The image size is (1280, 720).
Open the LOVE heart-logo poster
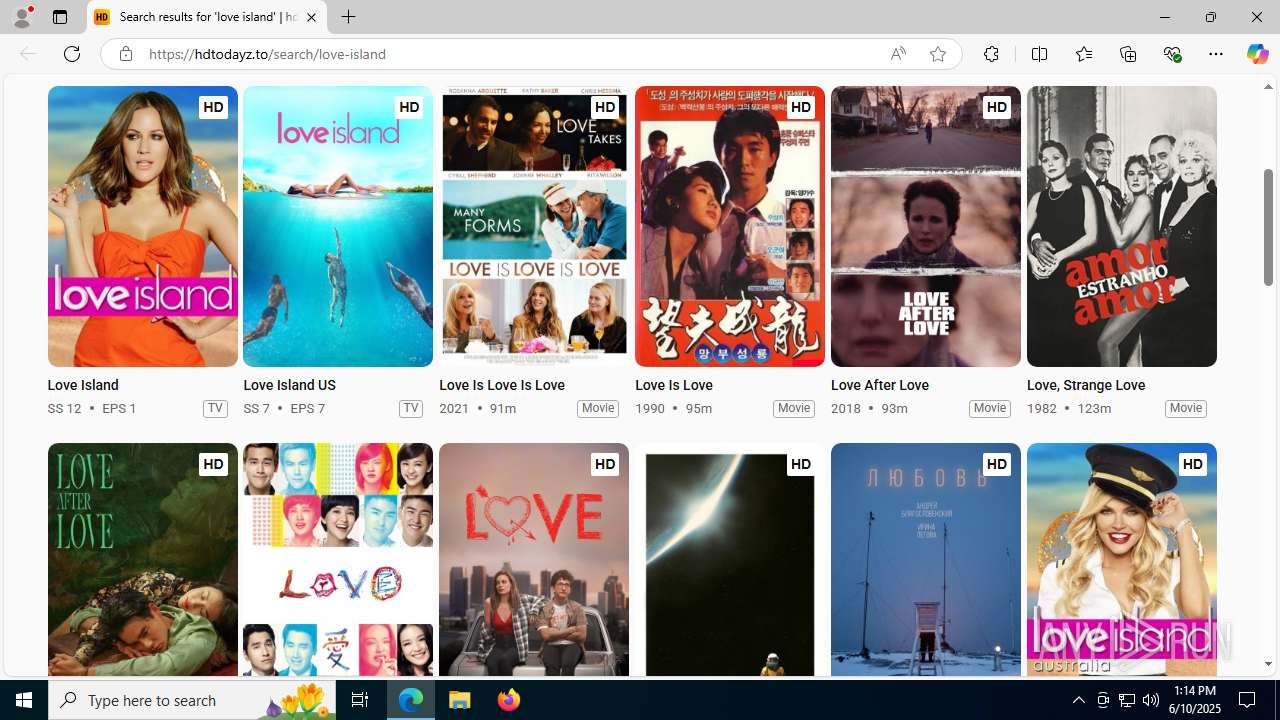pos(534,560)
